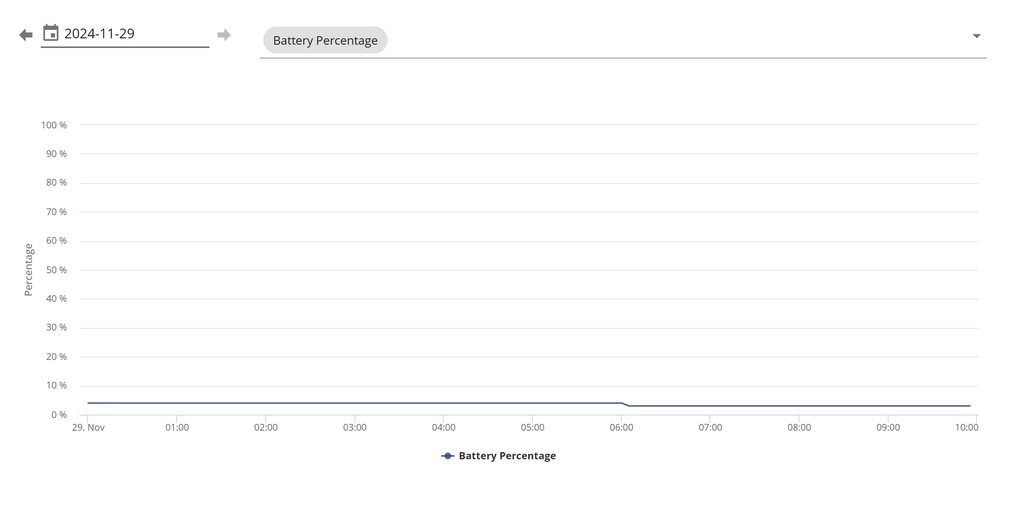
Task: Expand the metric selector dropdown arrow
Action: [976, 36]
